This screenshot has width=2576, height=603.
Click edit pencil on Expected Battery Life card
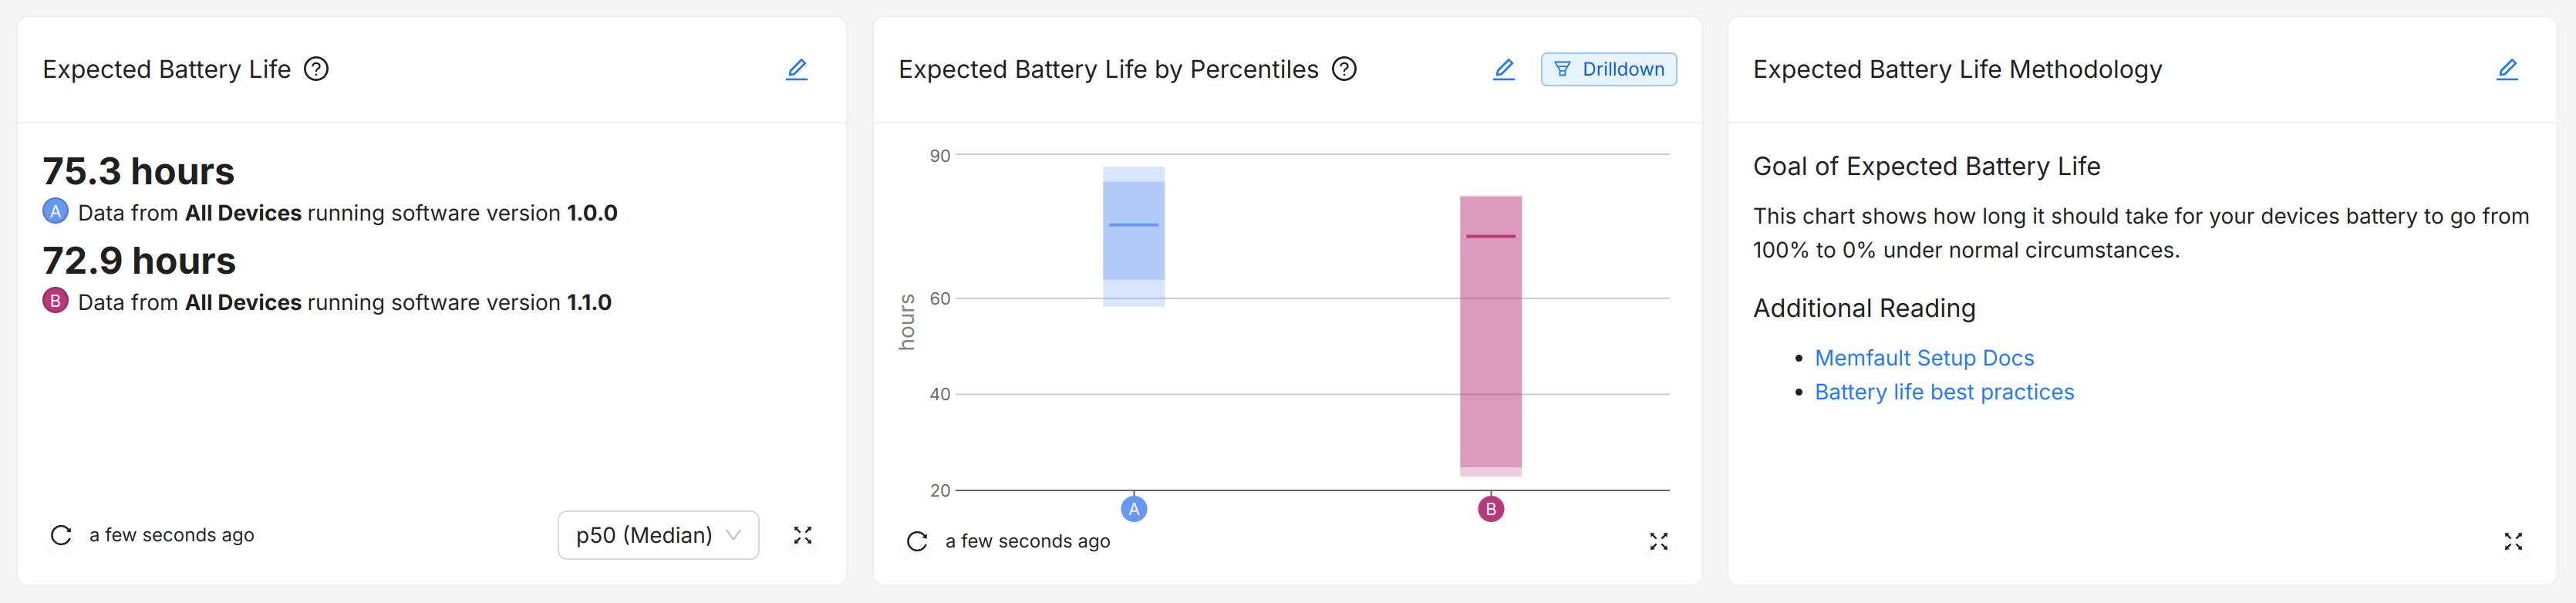click(x=796, y=70)
